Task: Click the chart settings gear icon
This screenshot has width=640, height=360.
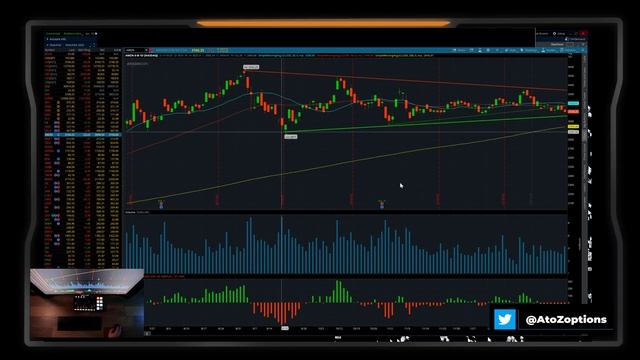Action: 488,50
